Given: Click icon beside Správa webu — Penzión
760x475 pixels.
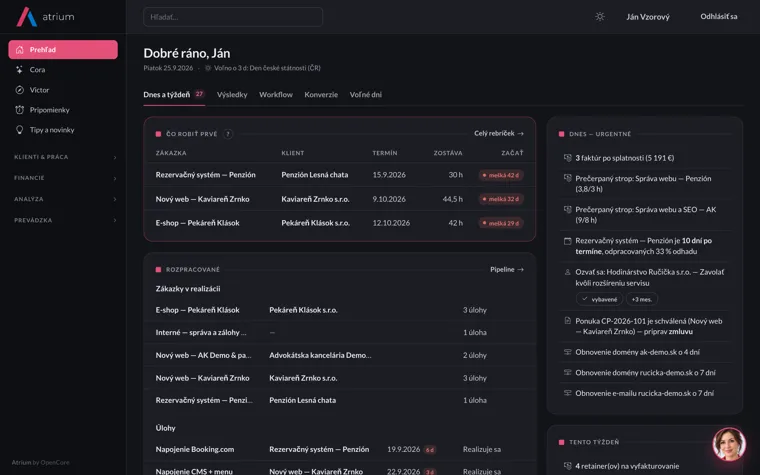Looking at the screenshot, I should 568,178.
